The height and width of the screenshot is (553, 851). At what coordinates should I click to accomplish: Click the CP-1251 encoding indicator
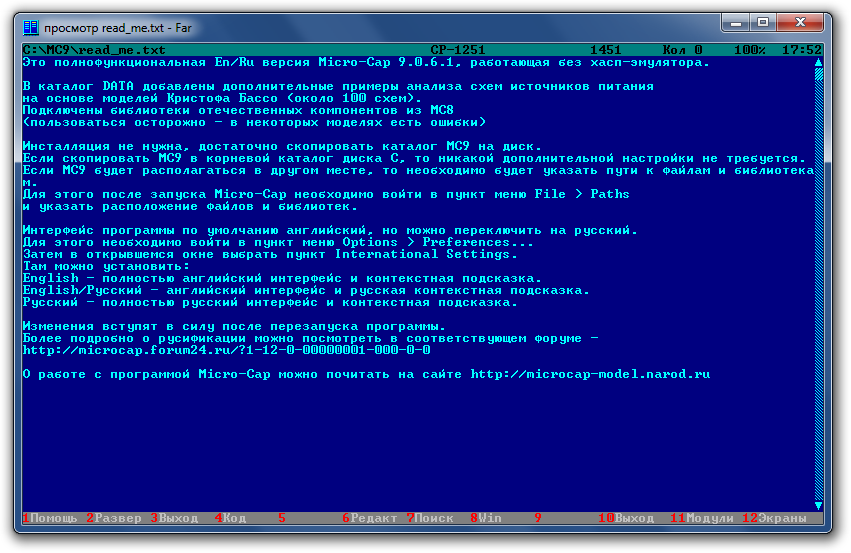[x=458, y=50]
